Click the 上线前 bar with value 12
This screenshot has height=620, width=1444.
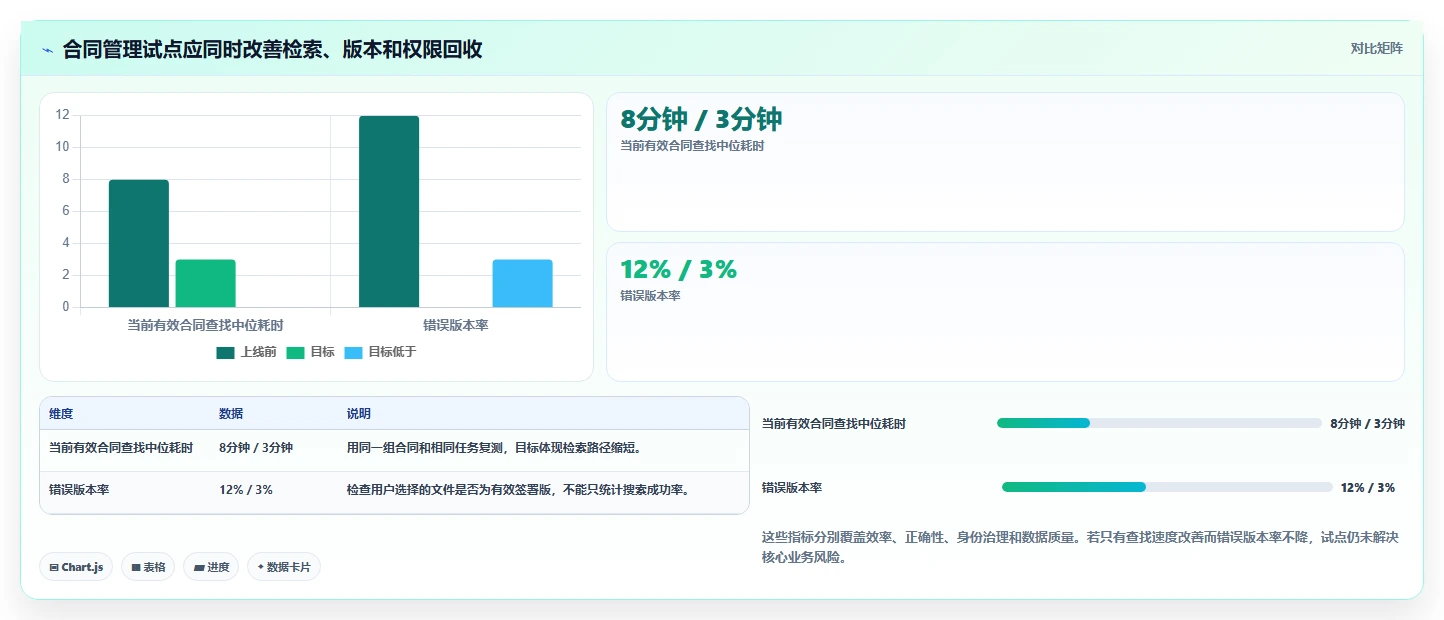point(389,211)
